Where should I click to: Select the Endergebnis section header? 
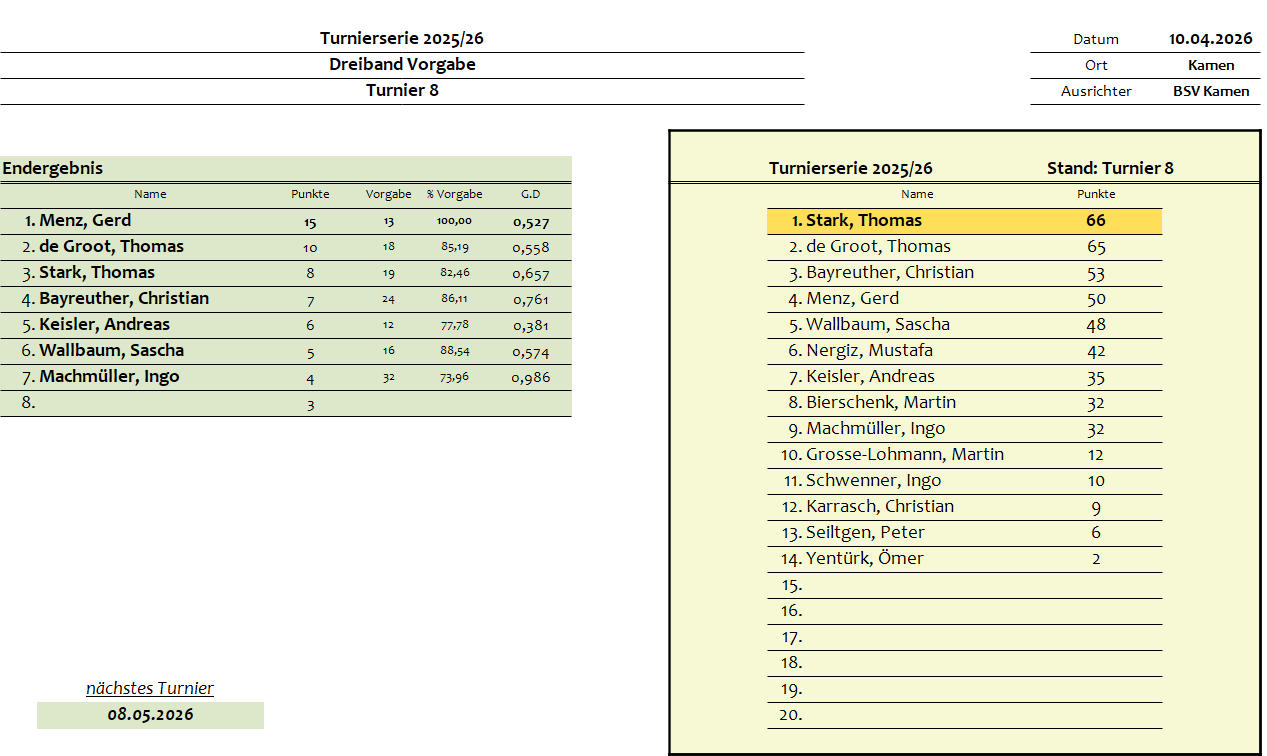tap(52, 168)
